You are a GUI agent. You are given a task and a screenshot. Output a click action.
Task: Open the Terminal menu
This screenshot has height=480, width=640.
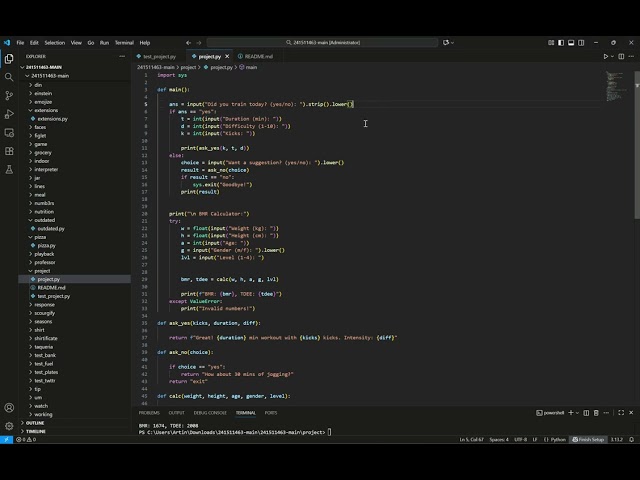(x=124, y=42)
